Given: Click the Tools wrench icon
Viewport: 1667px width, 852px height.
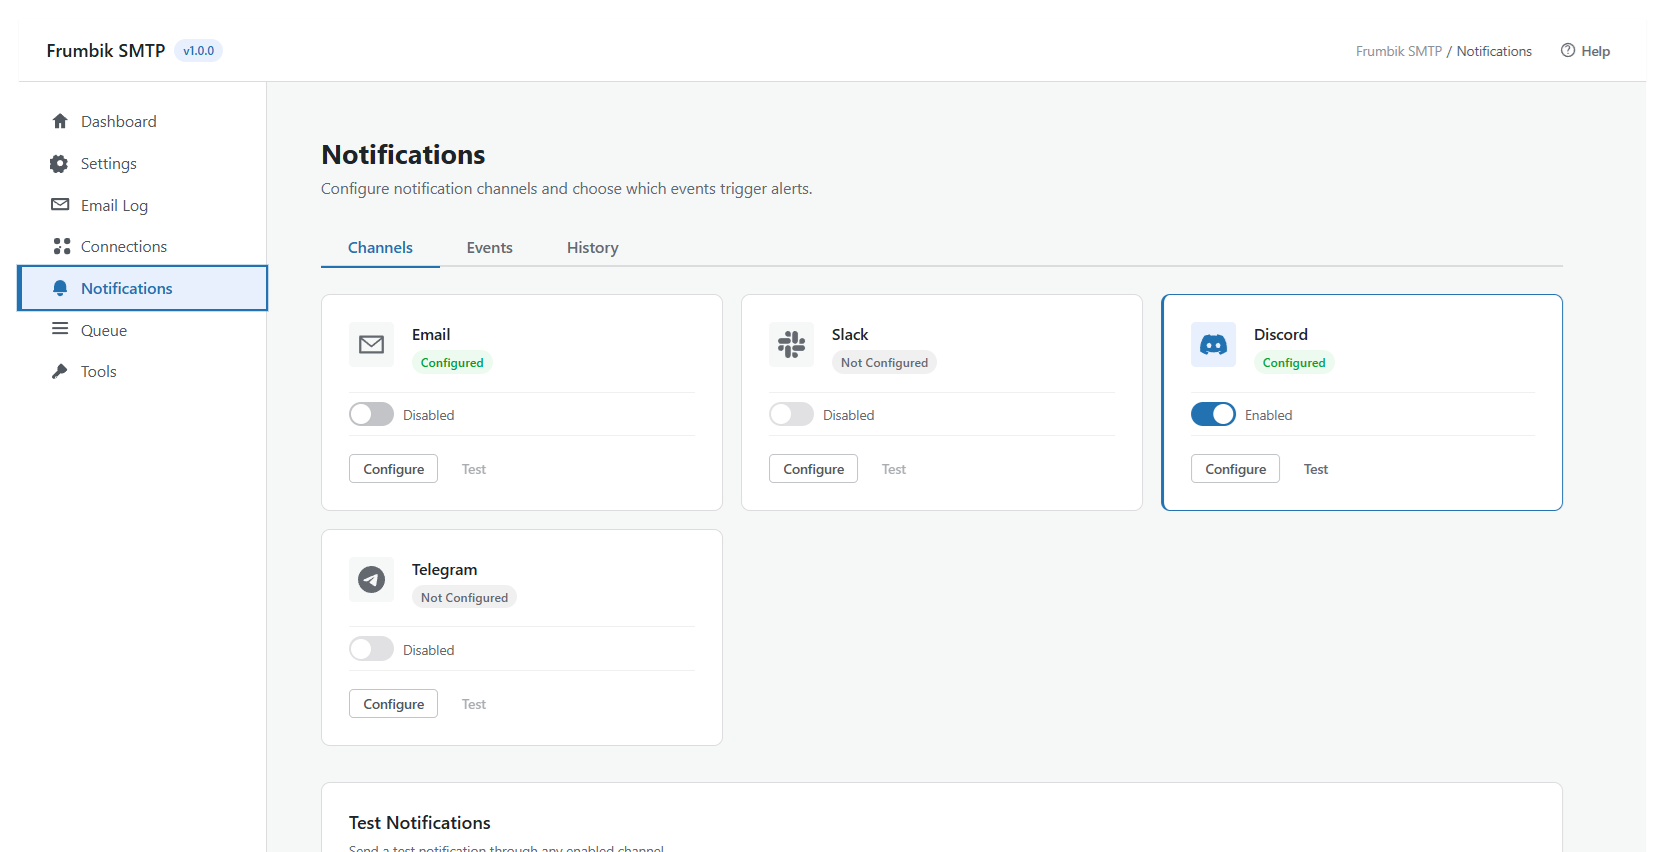Looking at the screenshot, I should [x=60, y=371].
